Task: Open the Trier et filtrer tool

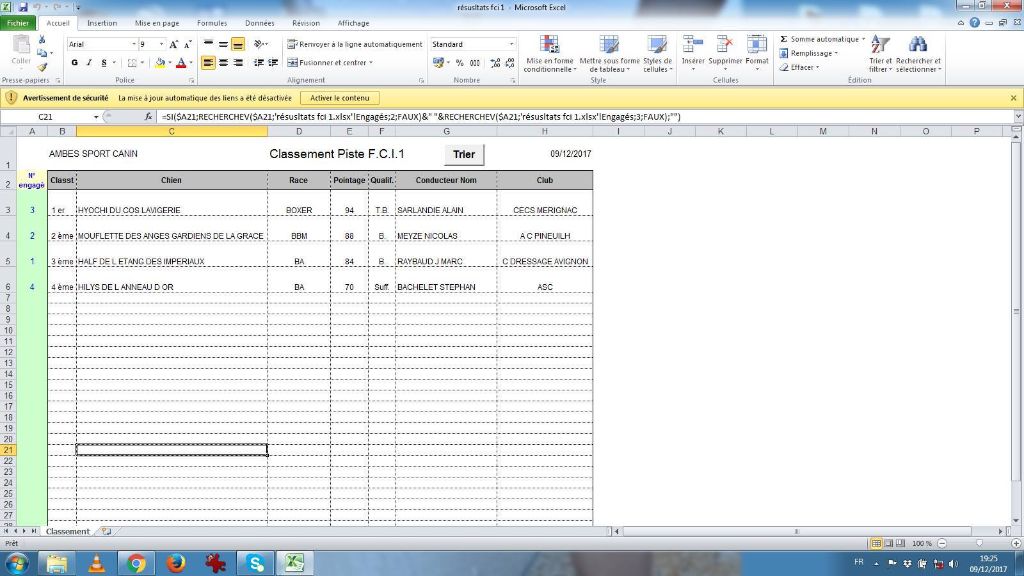Action: [880, 46]
